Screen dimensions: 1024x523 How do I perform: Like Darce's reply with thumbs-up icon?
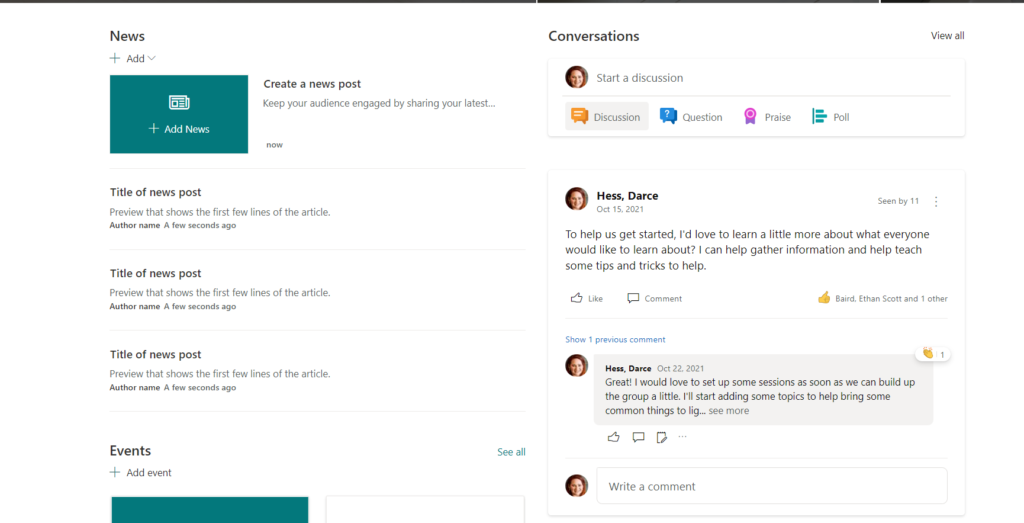coord(613,437)
